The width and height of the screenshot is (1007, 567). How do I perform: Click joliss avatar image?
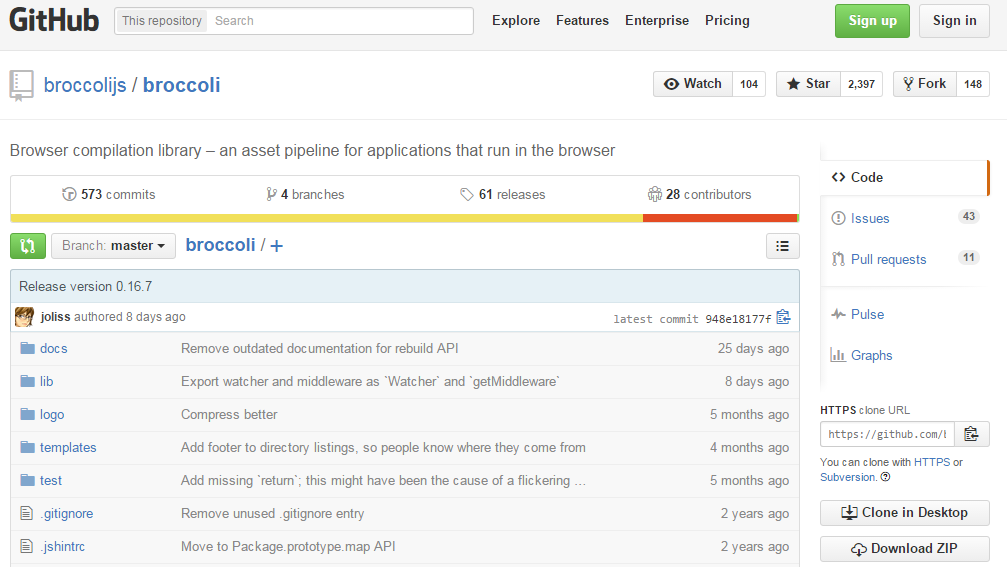[24, 317]
